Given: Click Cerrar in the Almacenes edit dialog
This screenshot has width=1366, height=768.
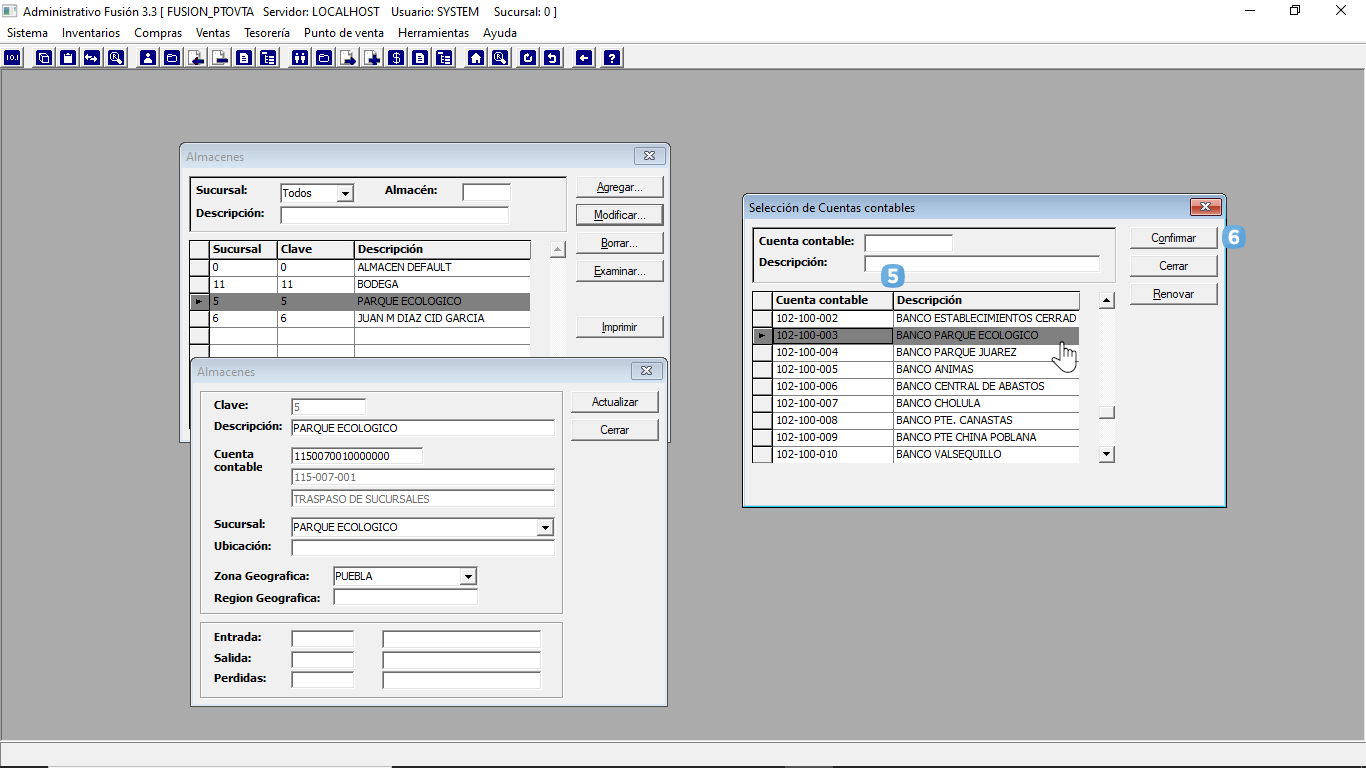Looking at the screenshot, I should point(615,430).
